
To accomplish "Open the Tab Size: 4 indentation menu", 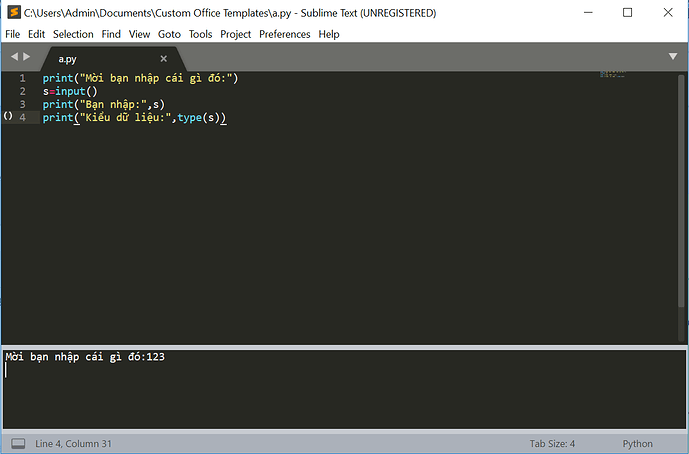I will click(552, 443).
